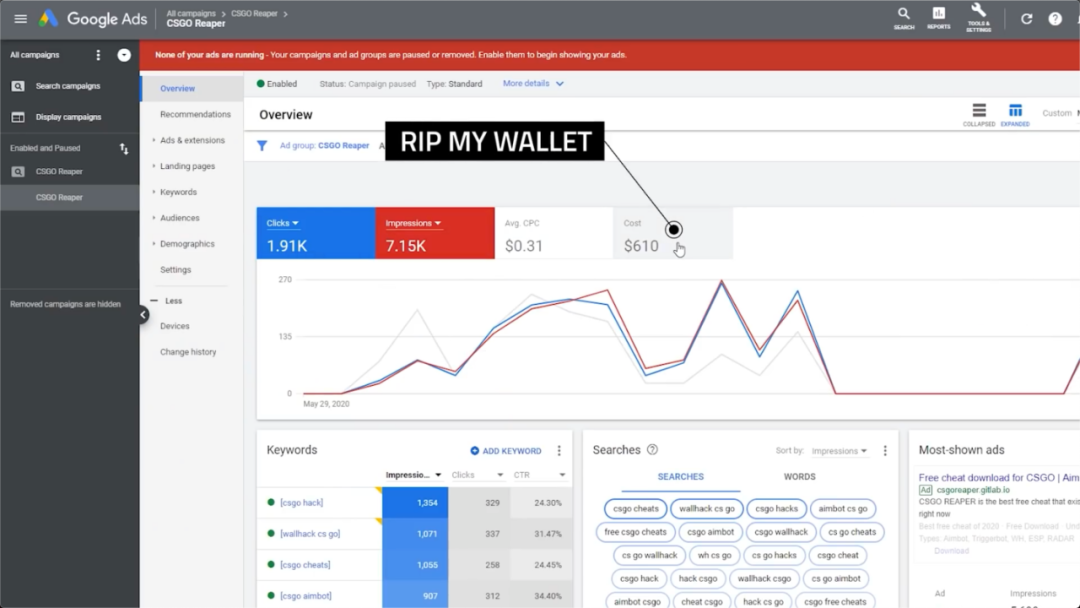Select the Avg. CPC metric card
1080x608 pixels.
554,233
